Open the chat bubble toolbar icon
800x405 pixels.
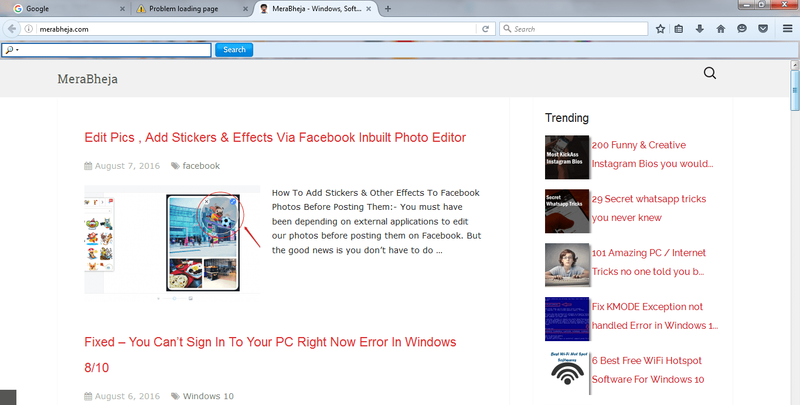pos(742,29)
